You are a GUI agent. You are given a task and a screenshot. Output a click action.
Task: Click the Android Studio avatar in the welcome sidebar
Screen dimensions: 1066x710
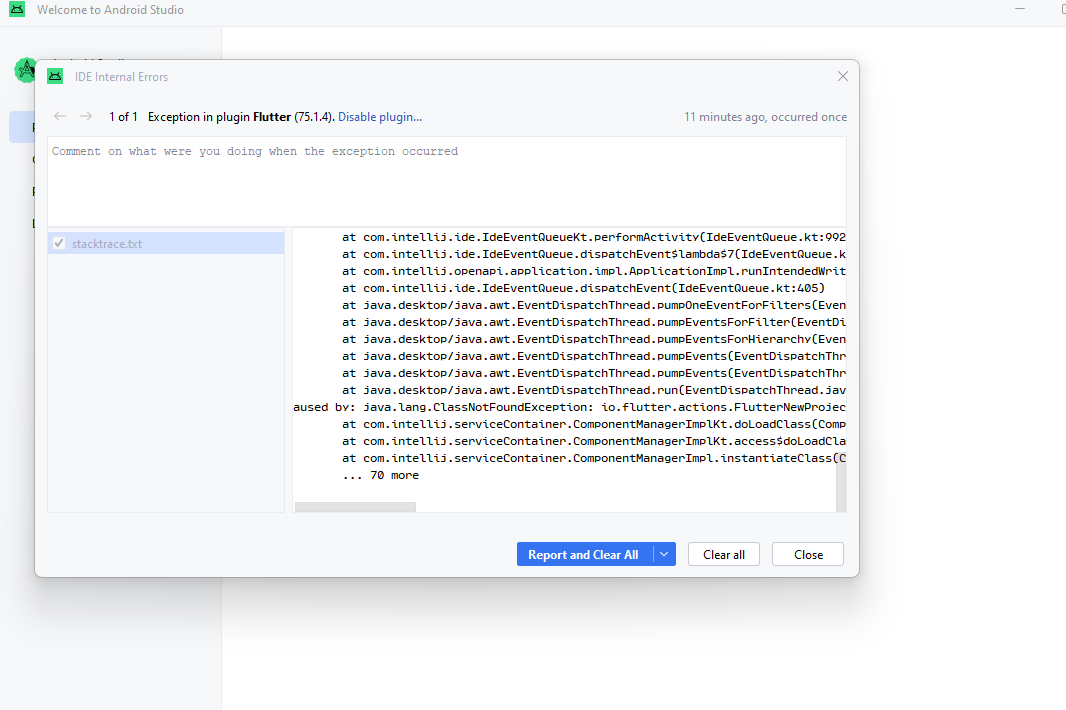coord(24,70)
